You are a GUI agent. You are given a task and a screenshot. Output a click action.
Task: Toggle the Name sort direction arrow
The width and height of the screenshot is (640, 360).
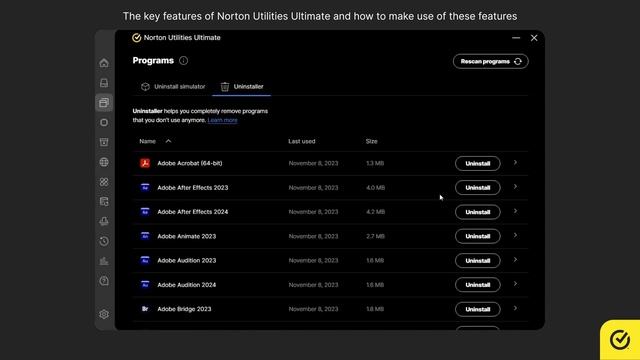[x=168, y=141]
